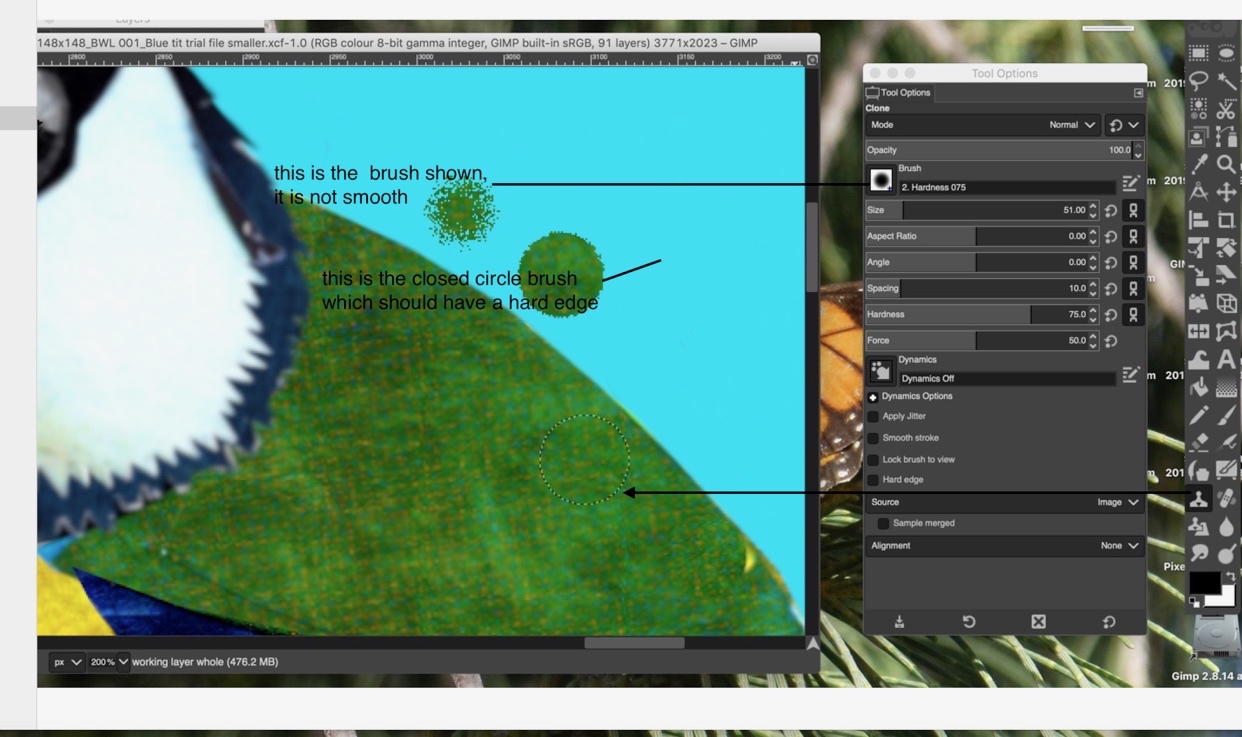This screenshot has height=737, width=1242.
Task: Open brush editor for Hardness 075
Action: tap(1130, 183)
